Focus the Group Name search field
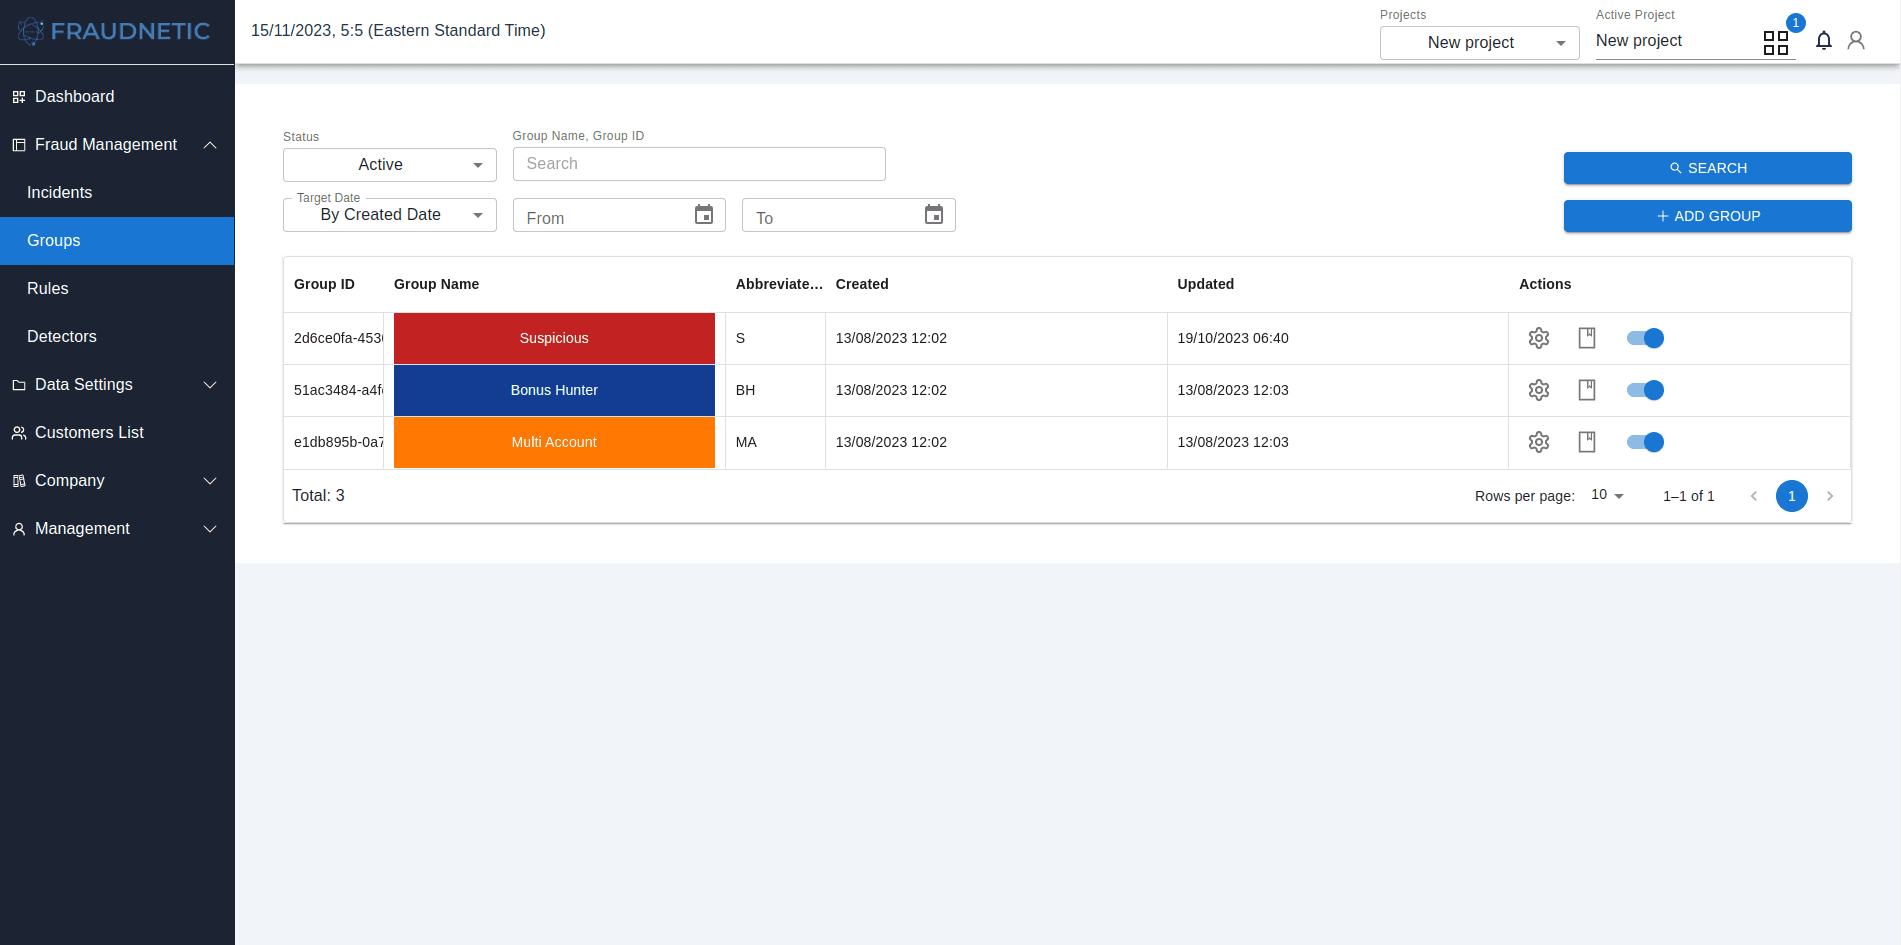This screenshot has width=1901, height=945. pos(699,164)
